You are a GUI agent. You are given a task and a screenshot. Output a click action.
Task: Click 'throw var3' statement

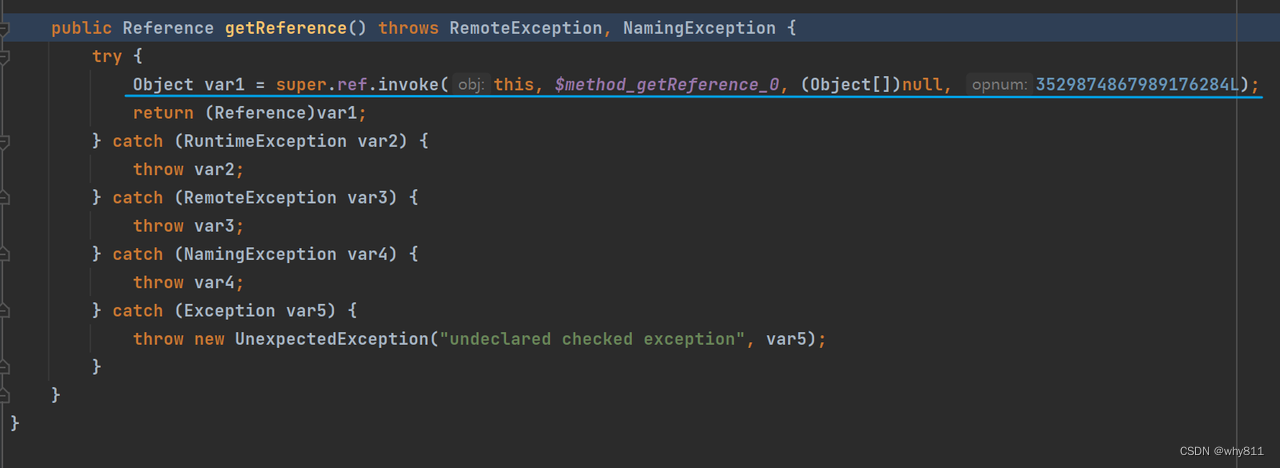[x=188, y=226]
